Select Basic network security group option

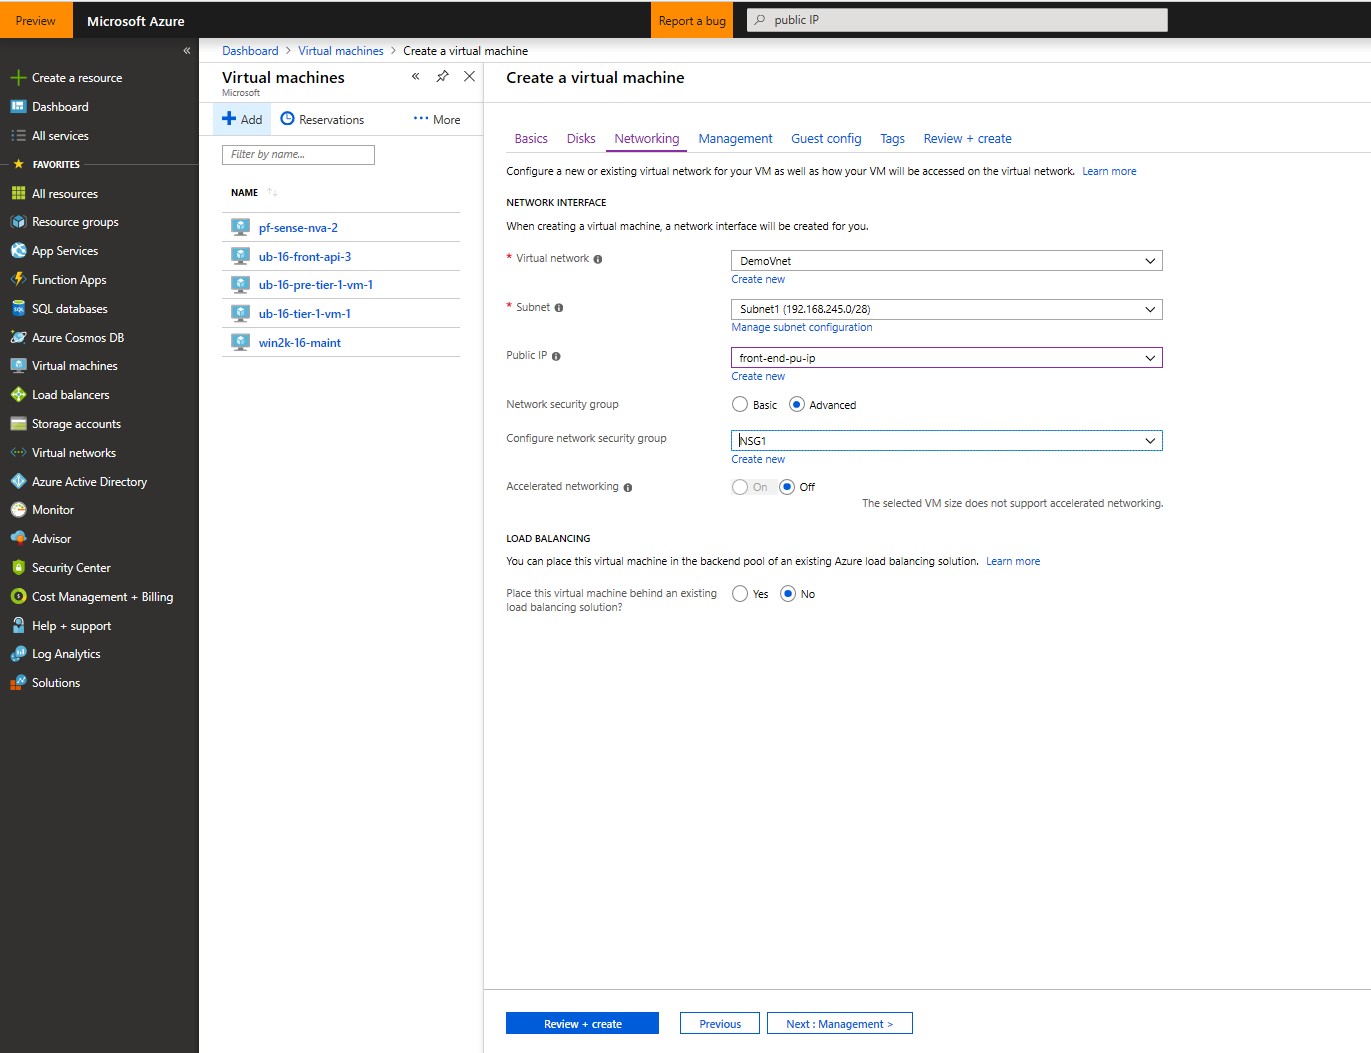tap(740, 405)
